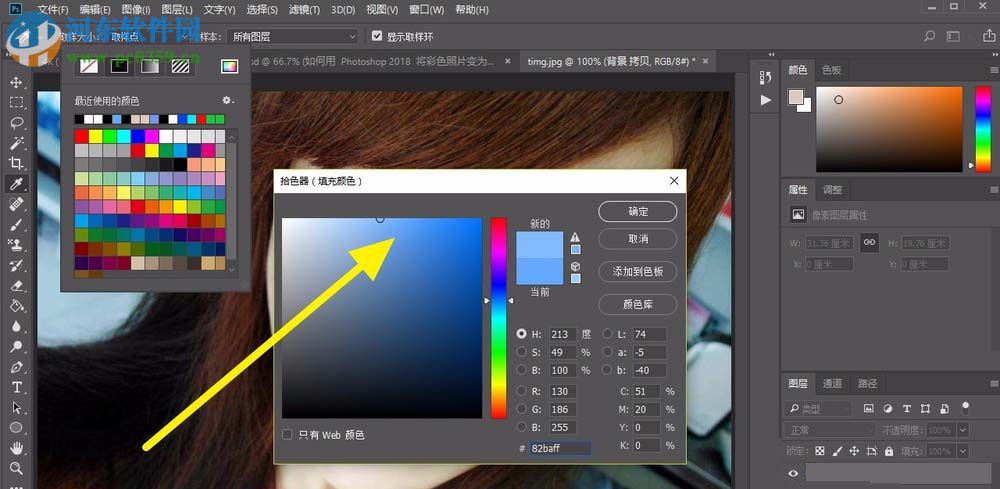Open the Layer (图层) menu
Image resolution: width=1000 pixels, height=489 pixels.
pos(177,10)
